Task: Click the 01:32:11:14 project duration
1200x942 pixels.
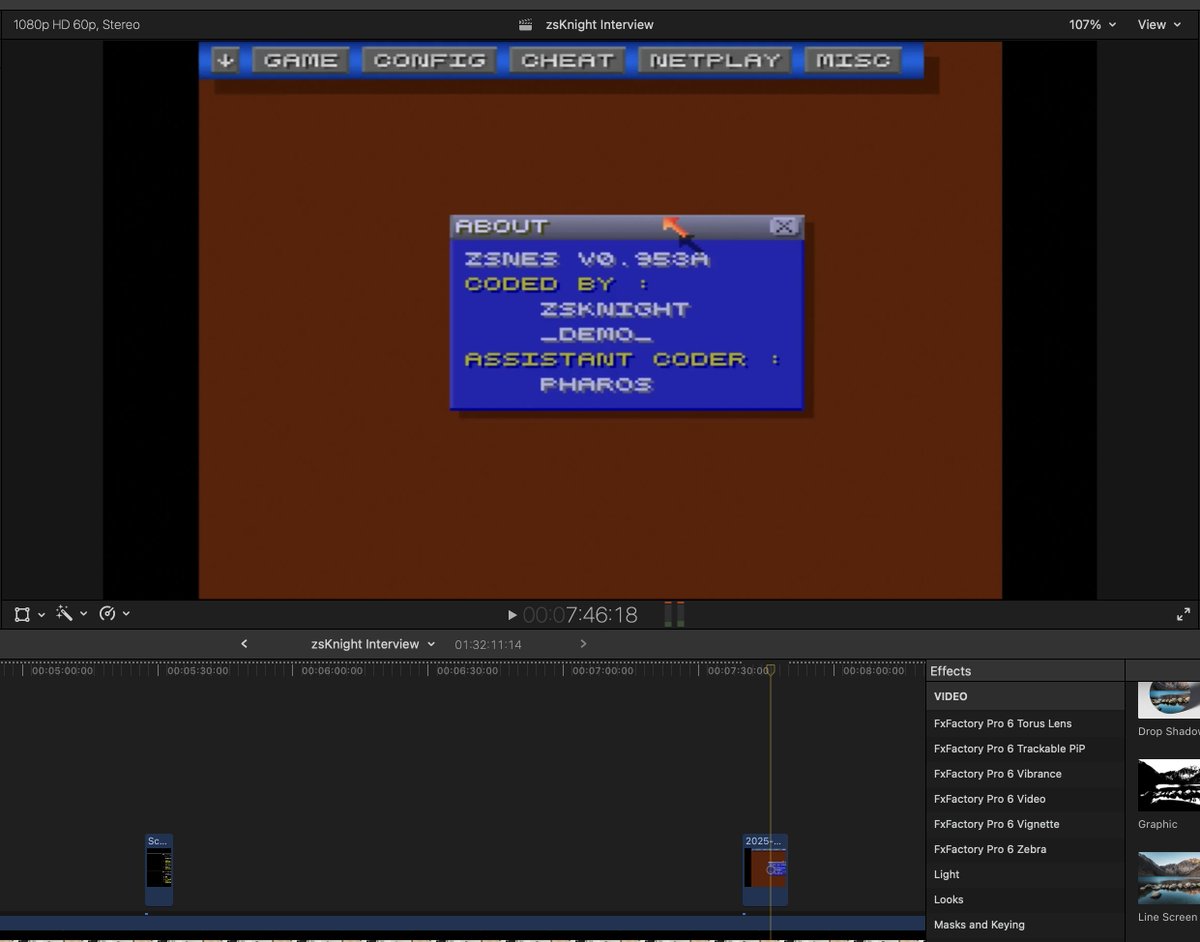Action: (x=488, y=645)
